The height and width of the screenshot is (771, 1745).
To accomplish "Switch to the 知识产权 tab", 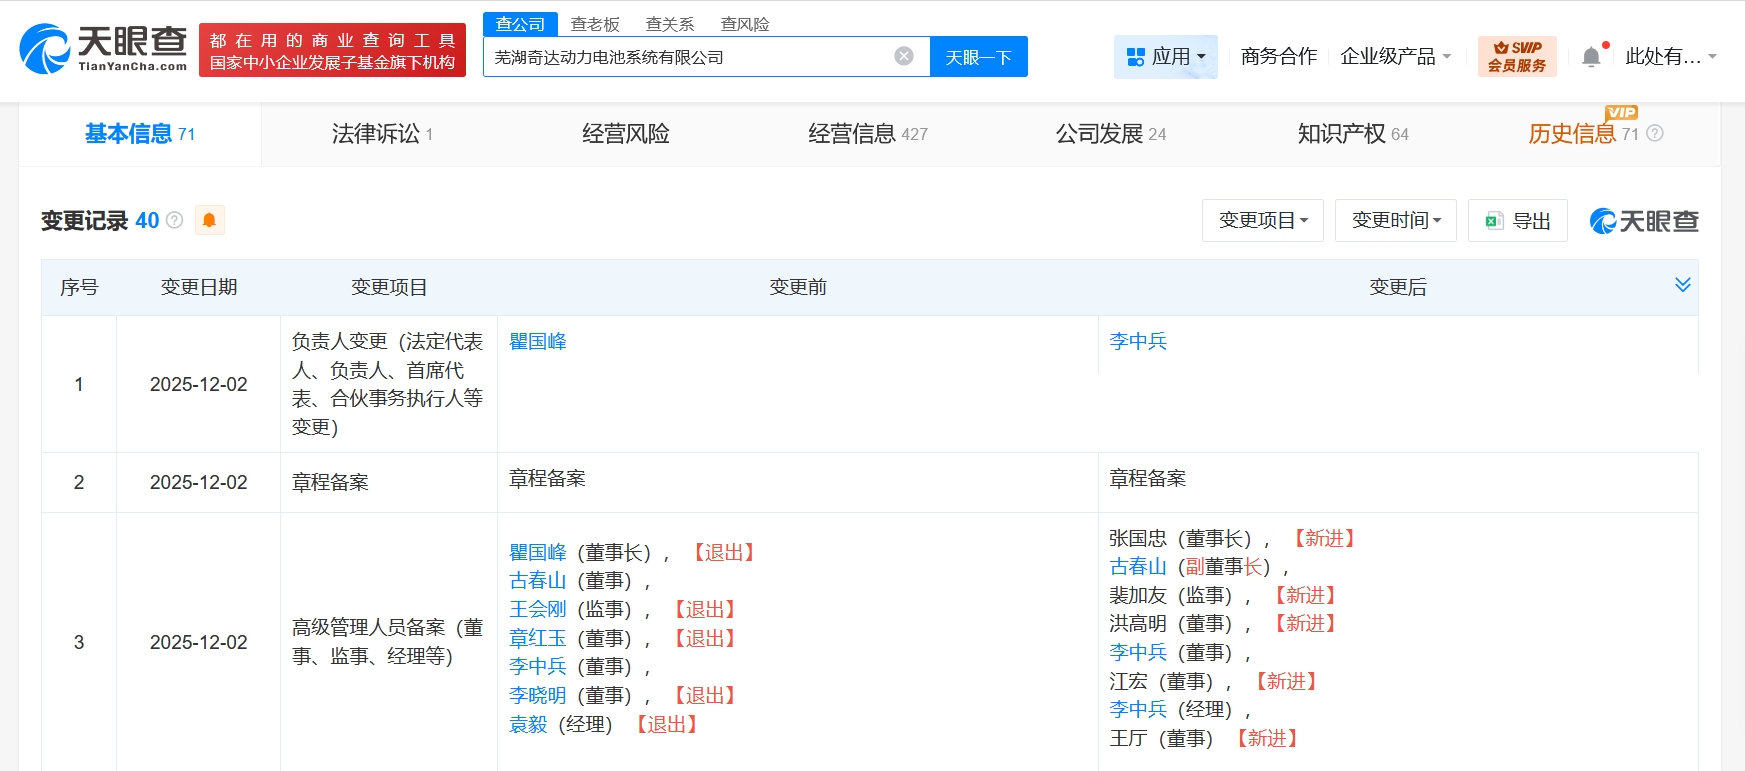I will coord(1352,134).
